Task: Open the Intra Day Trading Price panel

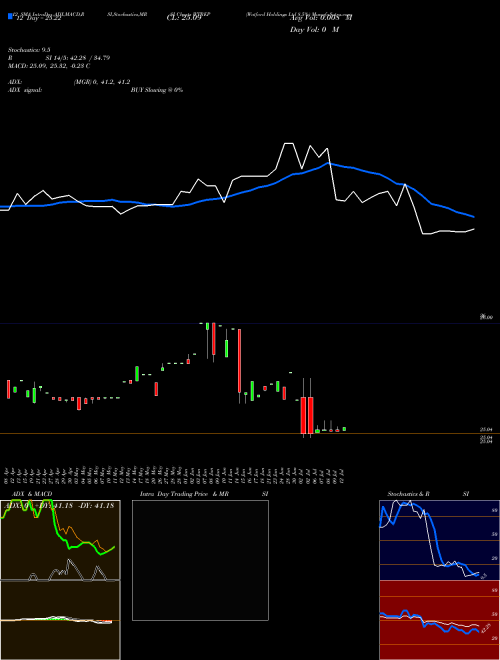Action: click(x=200, y=560)
